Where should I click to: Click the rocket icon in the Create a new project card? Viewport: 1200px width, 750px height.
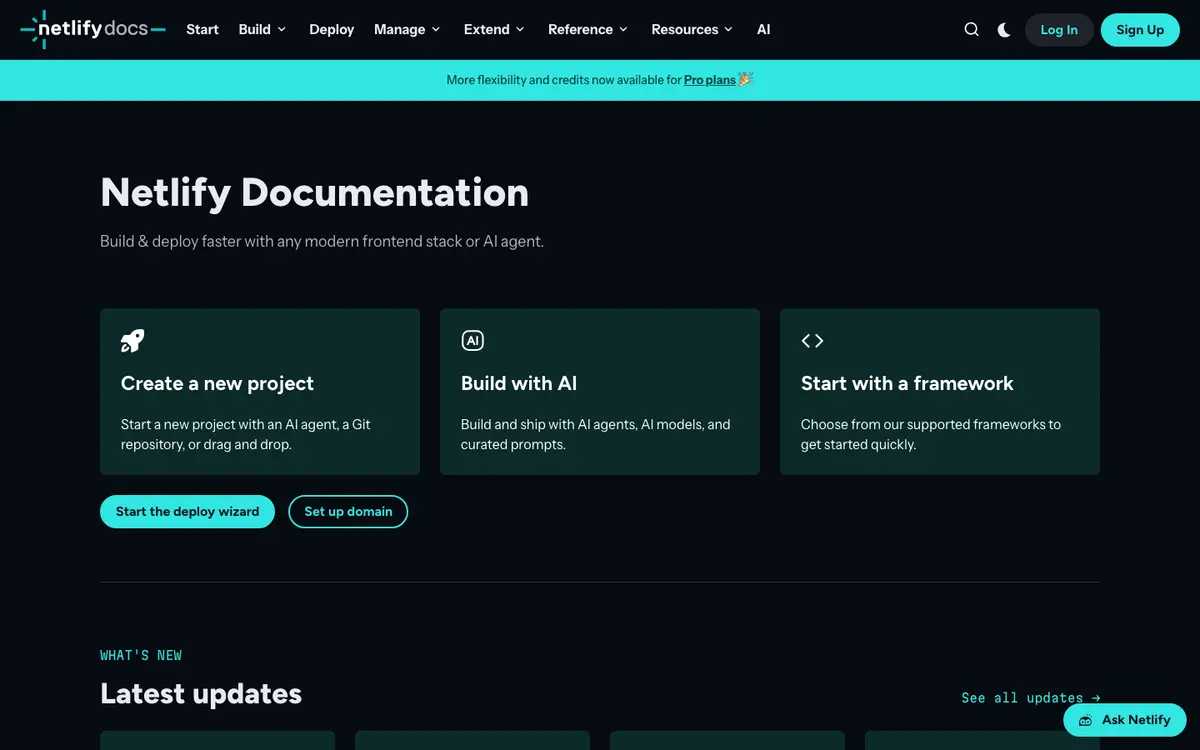[132, 341]
